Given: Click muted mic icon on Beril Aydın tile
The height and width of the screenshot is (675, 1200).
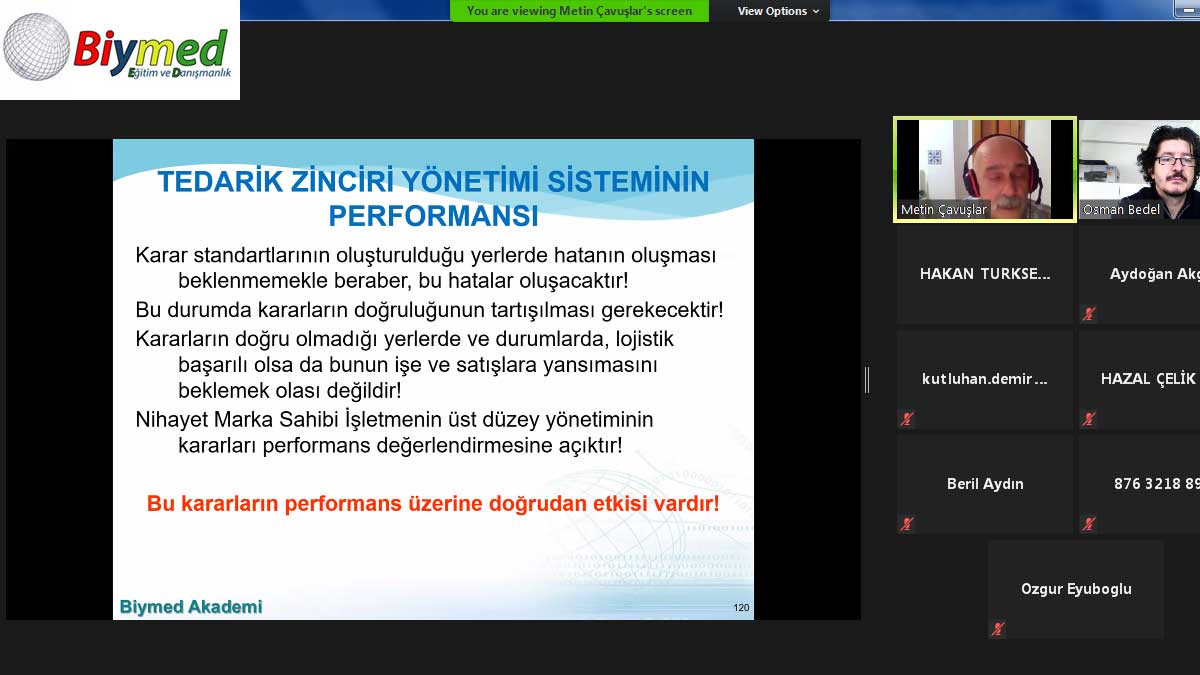Looking at the screenshot, I should [x=907, y=523].
